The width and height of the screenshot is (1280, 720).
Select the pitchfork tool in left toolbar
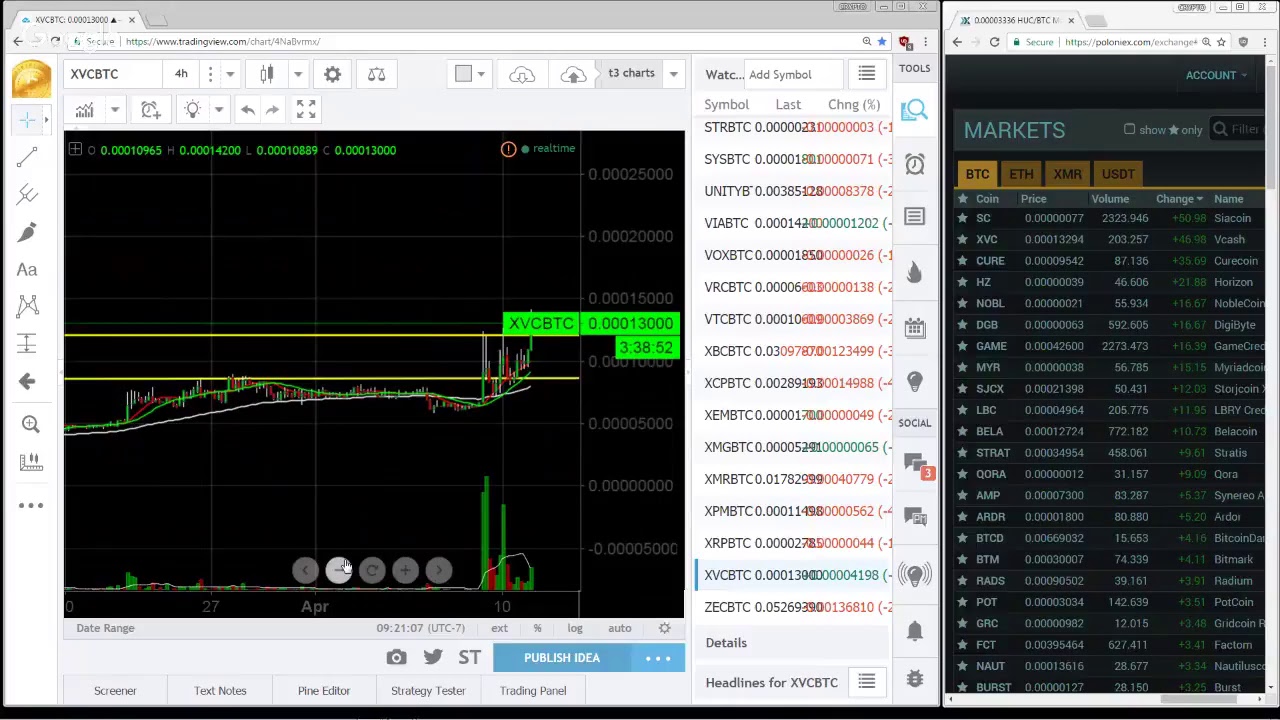click(27, 194)
